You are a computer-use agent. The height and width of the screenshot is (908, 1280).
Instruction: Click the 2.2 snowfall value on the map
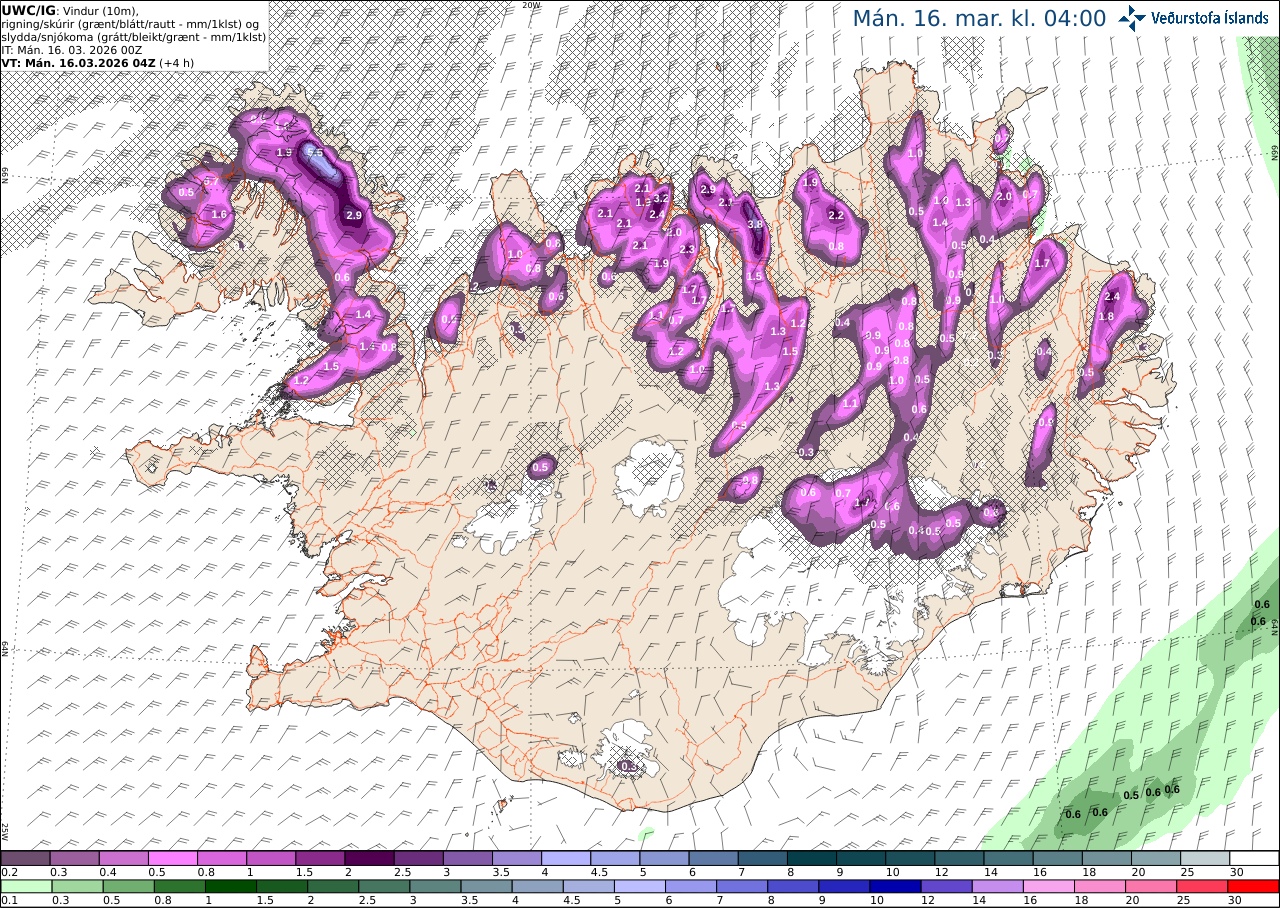[x=836, y=216]
